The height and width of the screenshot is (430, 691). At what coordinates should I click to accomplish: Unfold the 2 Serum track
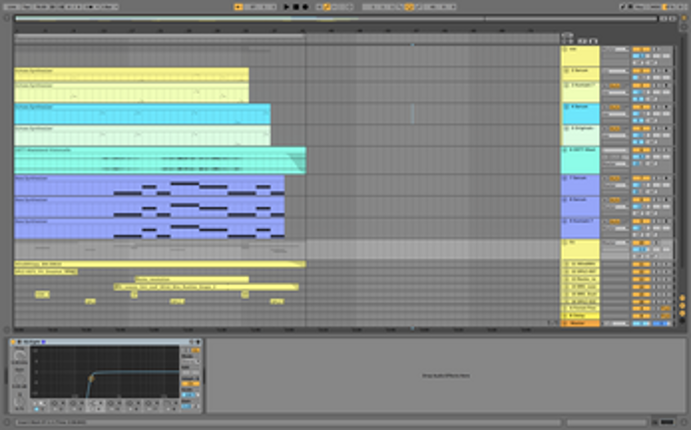(x=566, y=70)
